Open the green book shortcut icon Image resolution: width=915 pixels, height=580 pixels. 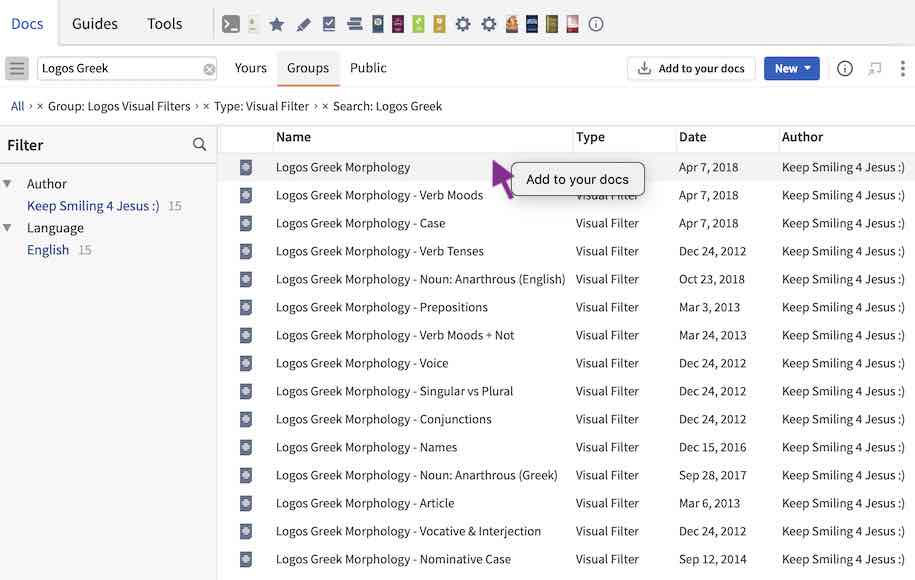(x=418, y=24)
